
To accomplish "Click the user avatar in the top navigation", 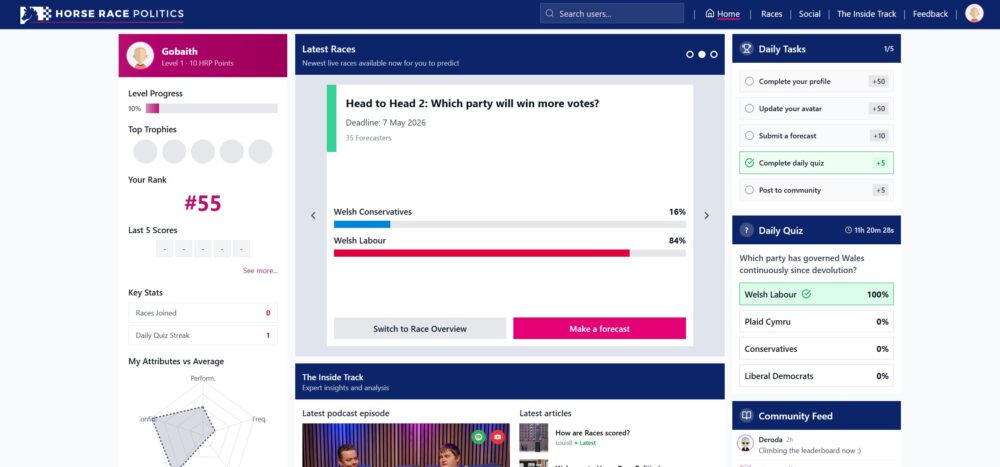I will 974,14.
